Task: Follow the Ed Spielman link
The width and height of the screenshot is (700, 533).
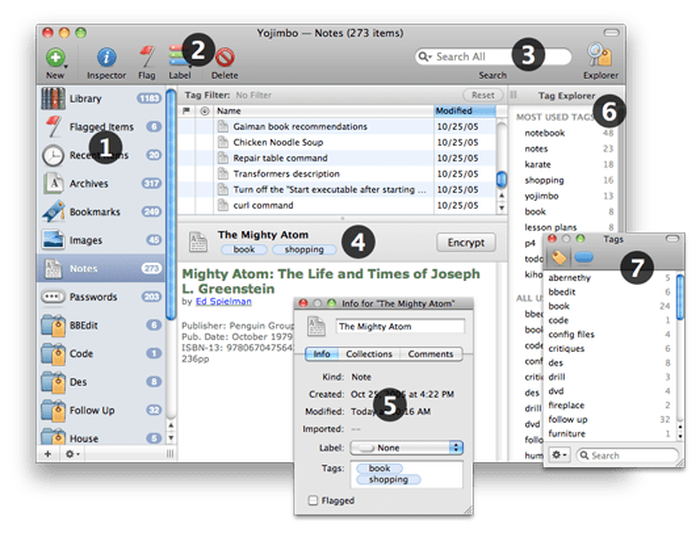Action: click(224, 301)
